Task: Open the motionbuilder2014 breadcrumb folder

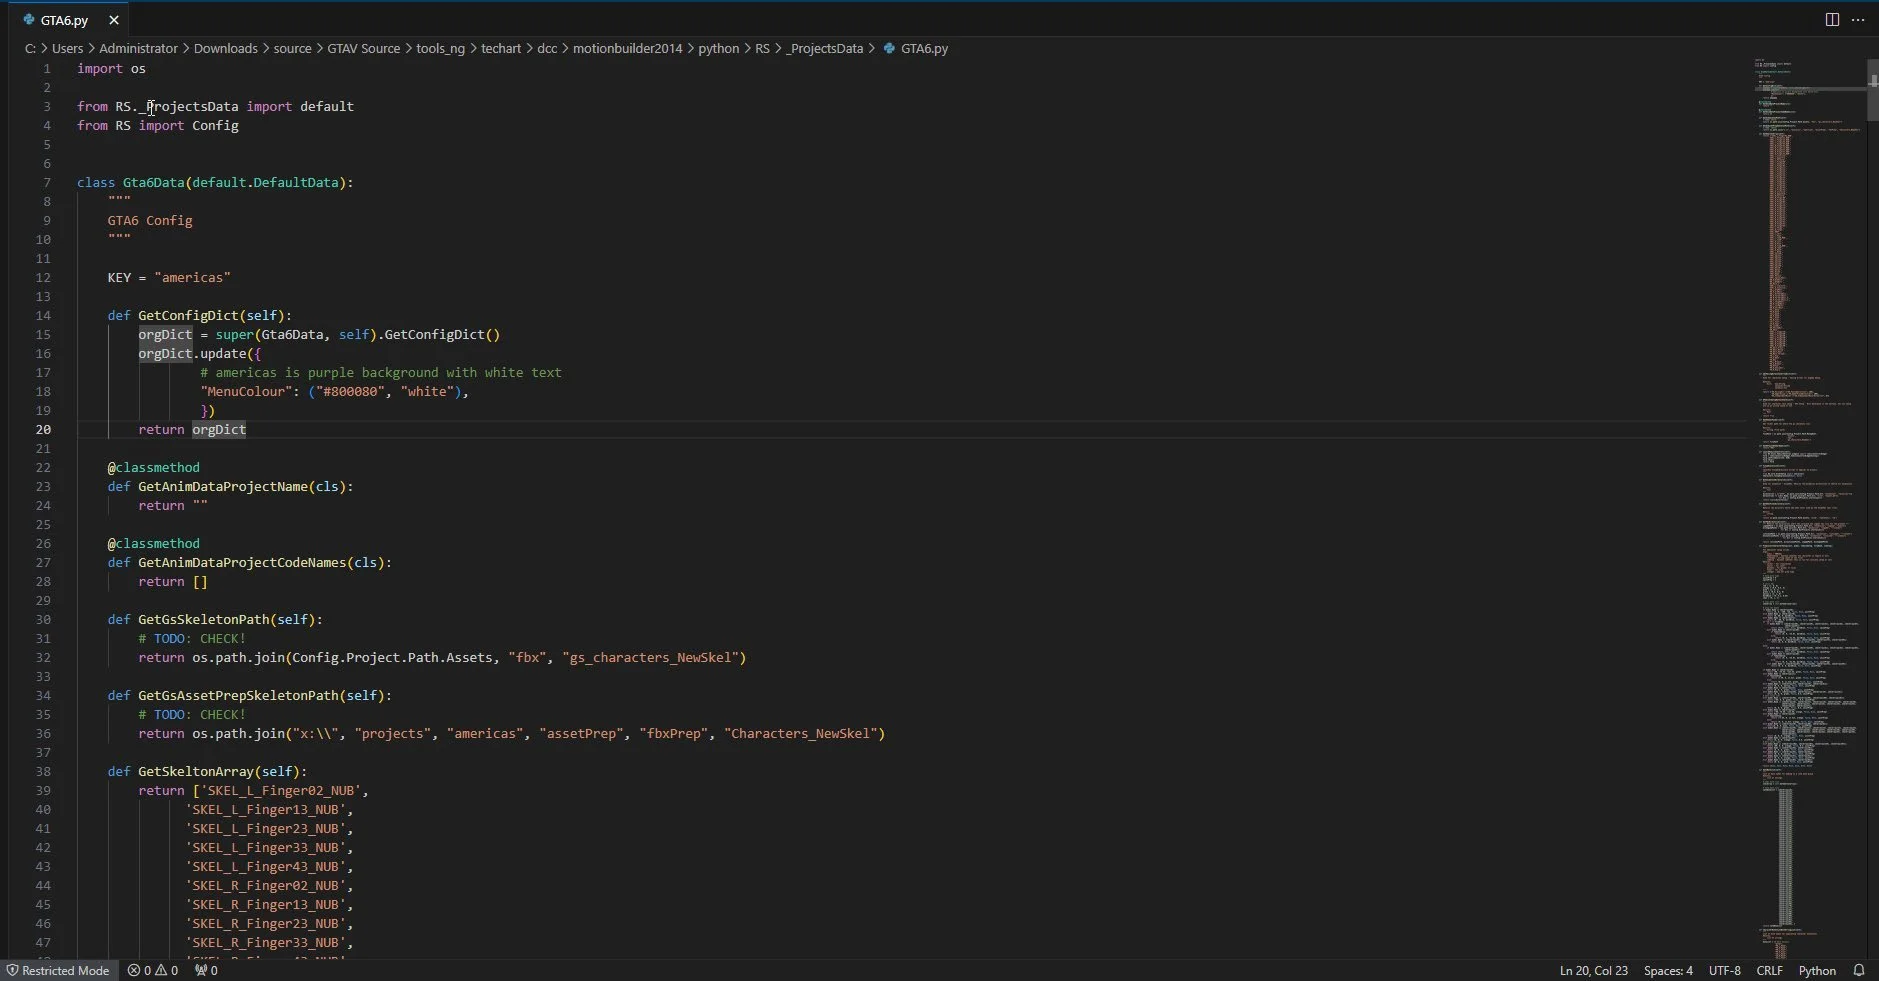Action: tap(627, 48)
